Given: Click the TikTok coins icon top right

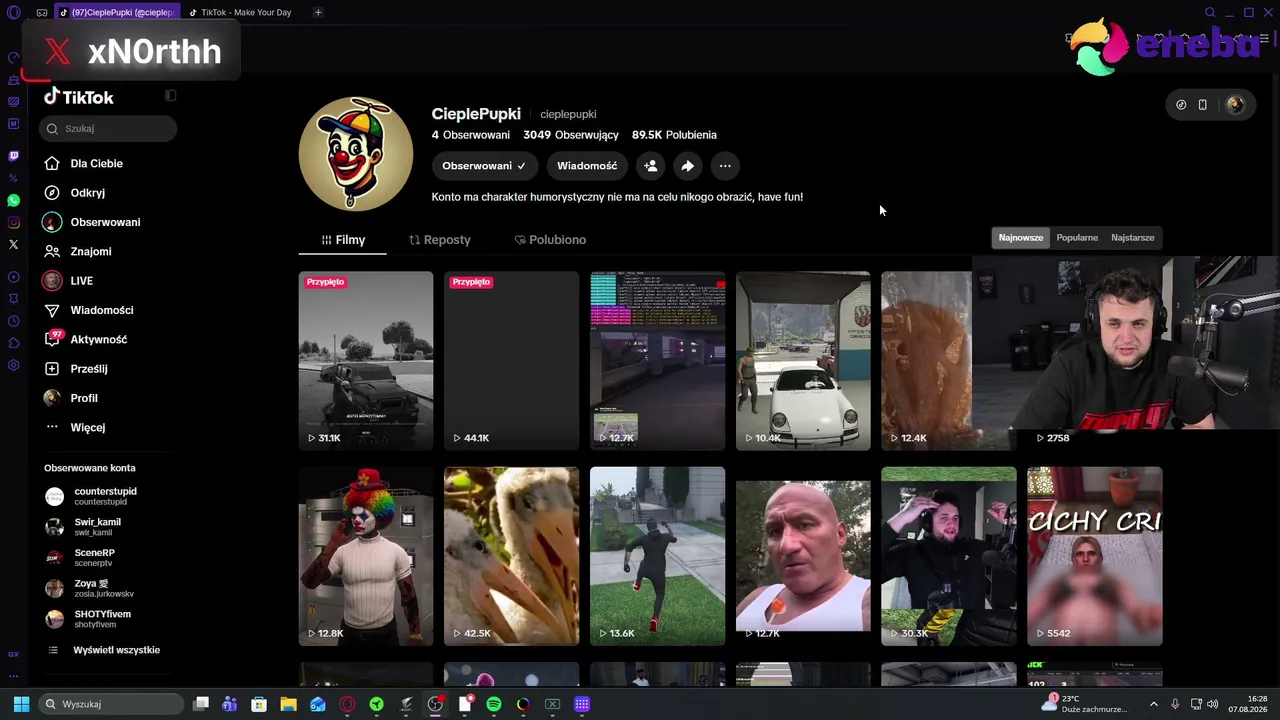Looking at the screenshot, I should coord(1181,105).
